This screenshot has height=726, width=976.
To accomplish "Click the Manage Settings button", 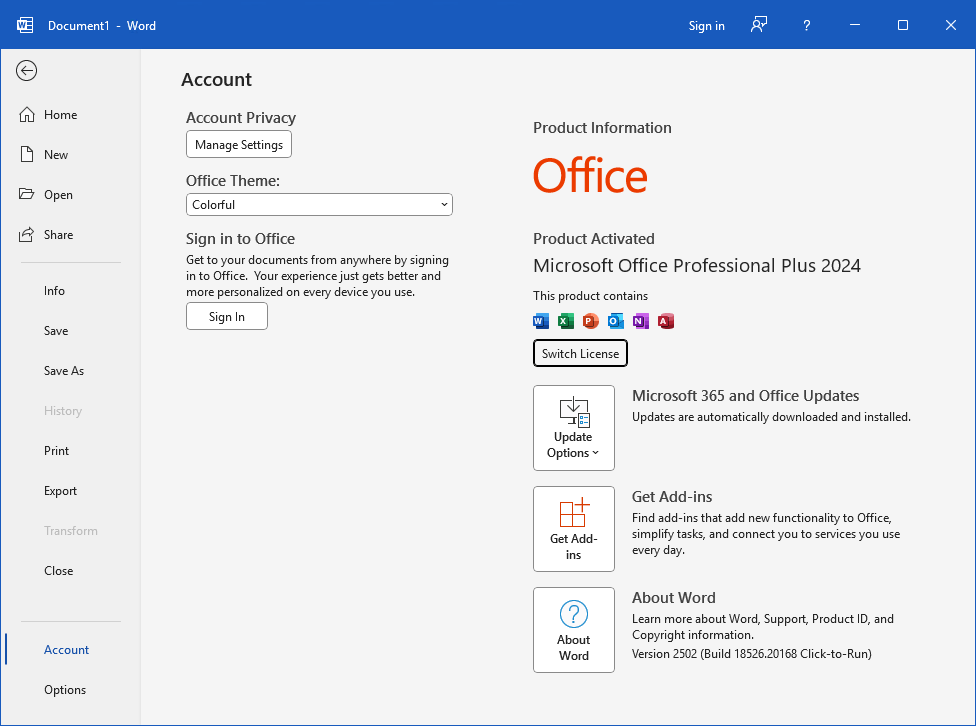I will pos(239,145).
